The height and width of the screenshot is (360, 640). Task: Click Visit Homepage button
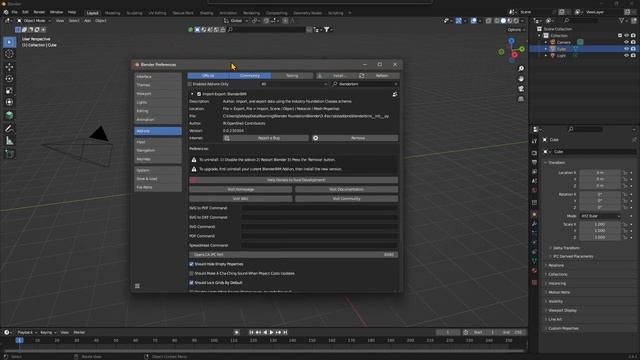point(240,189)
